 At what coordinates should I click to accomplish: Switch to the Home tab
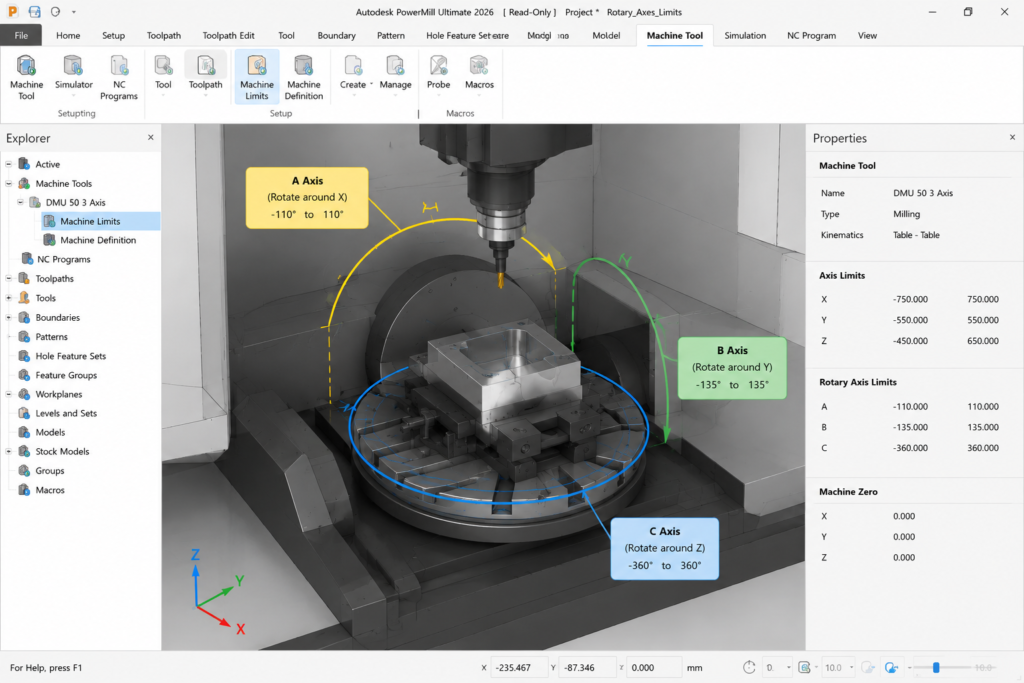[68, 35]
